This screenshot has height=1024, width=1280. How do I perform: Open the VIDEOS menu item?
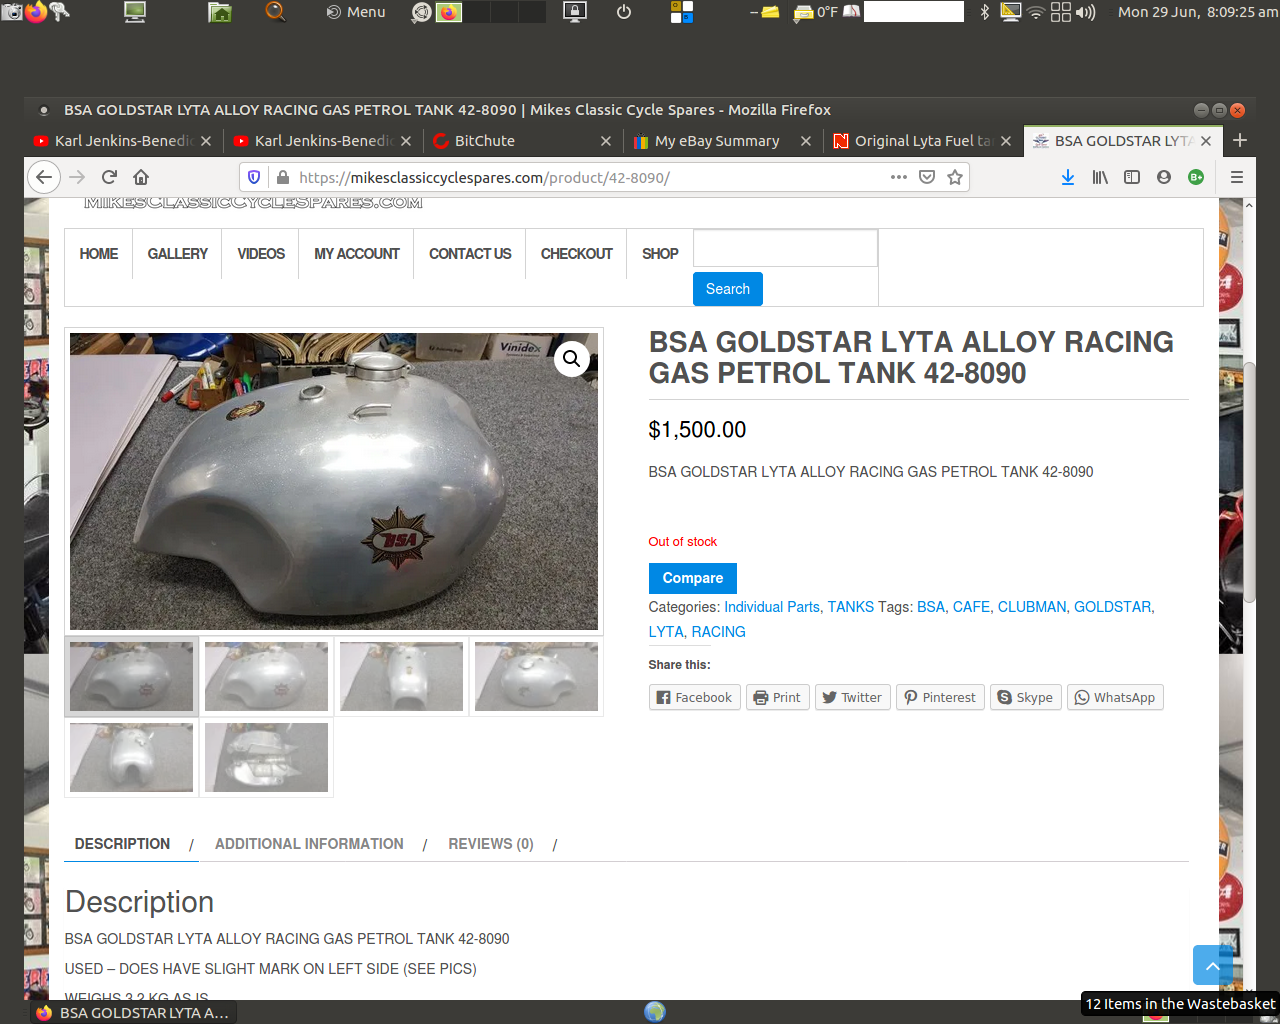coord(261,254)
